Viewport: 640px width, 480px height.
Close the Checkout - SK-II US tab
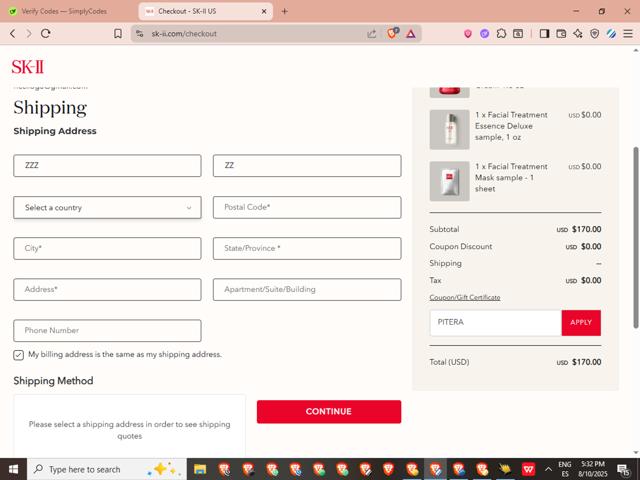click(264, 11)
